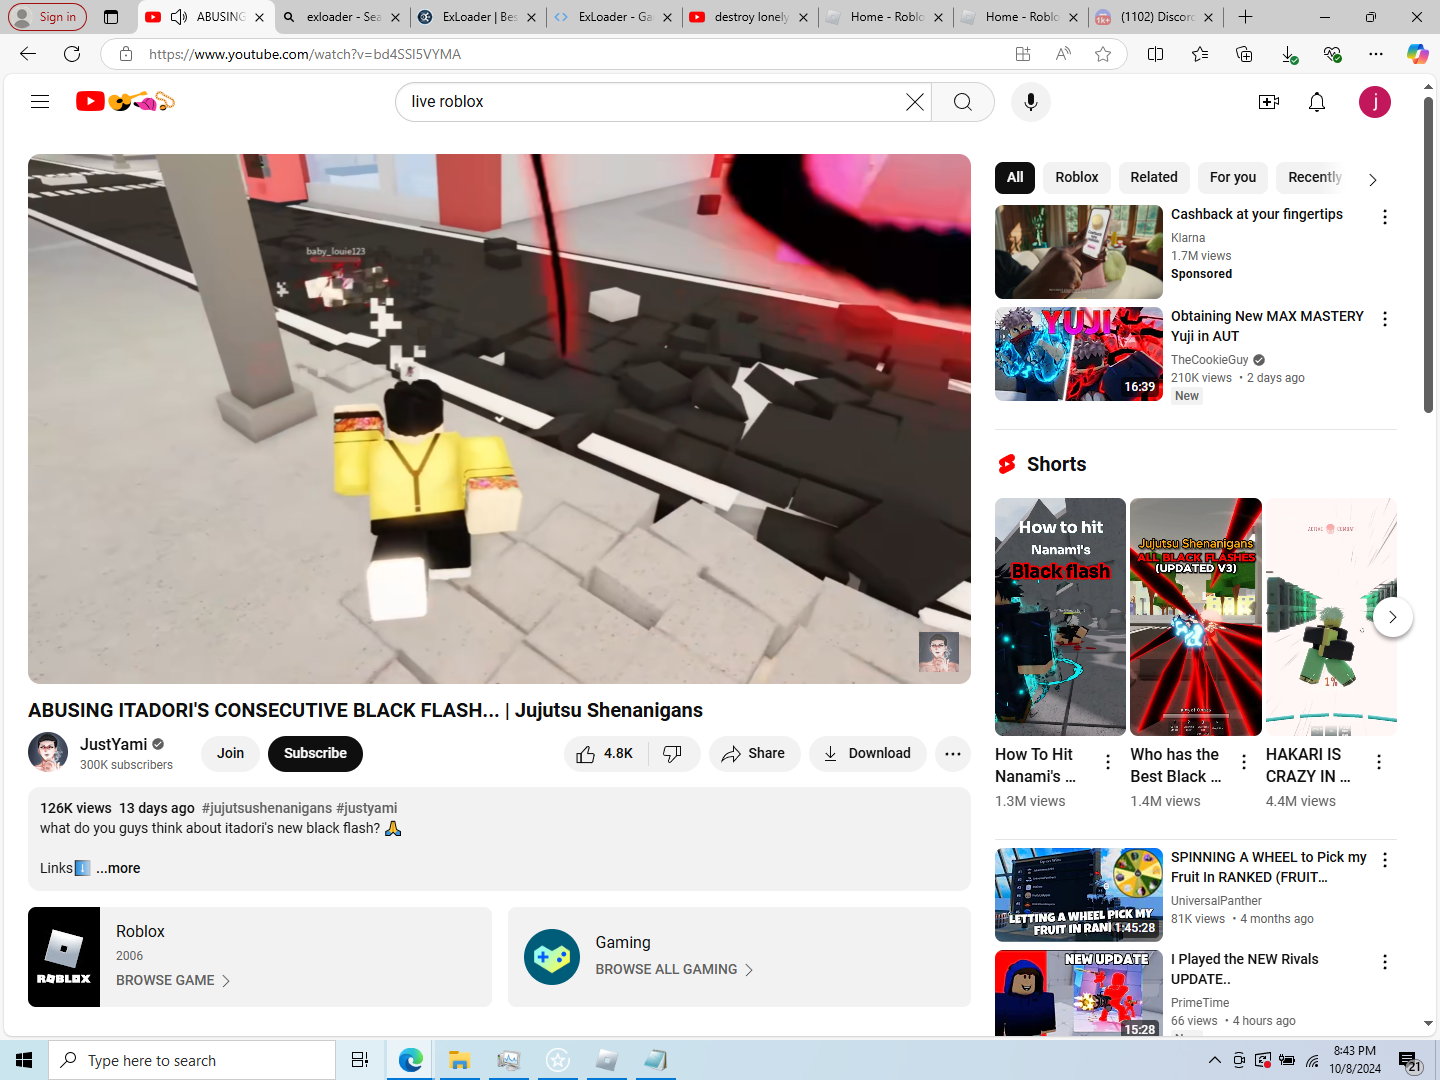Open JustYami channel avatar
This screenshot has width=1440, height=1080.
48,752
